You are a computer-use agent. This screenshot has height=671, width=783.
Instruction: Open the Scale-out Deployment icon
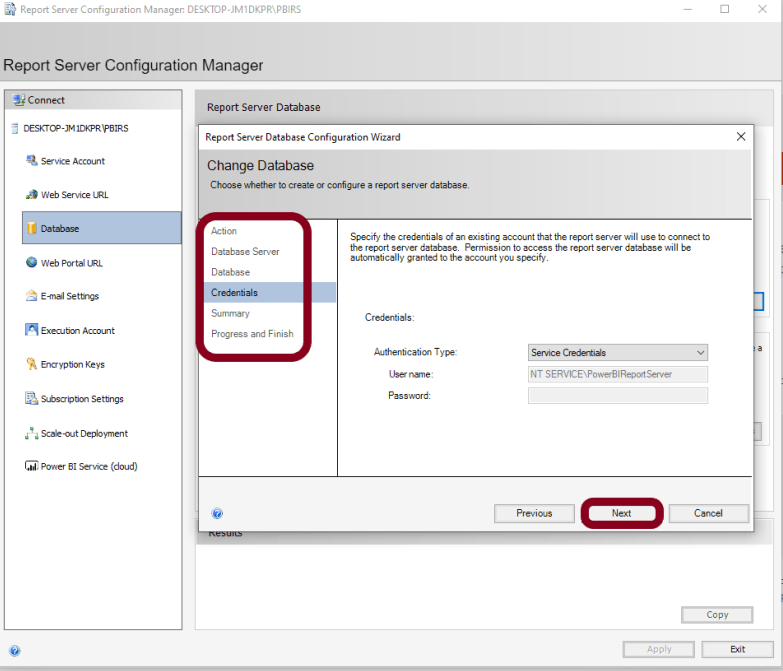point(32,434)
